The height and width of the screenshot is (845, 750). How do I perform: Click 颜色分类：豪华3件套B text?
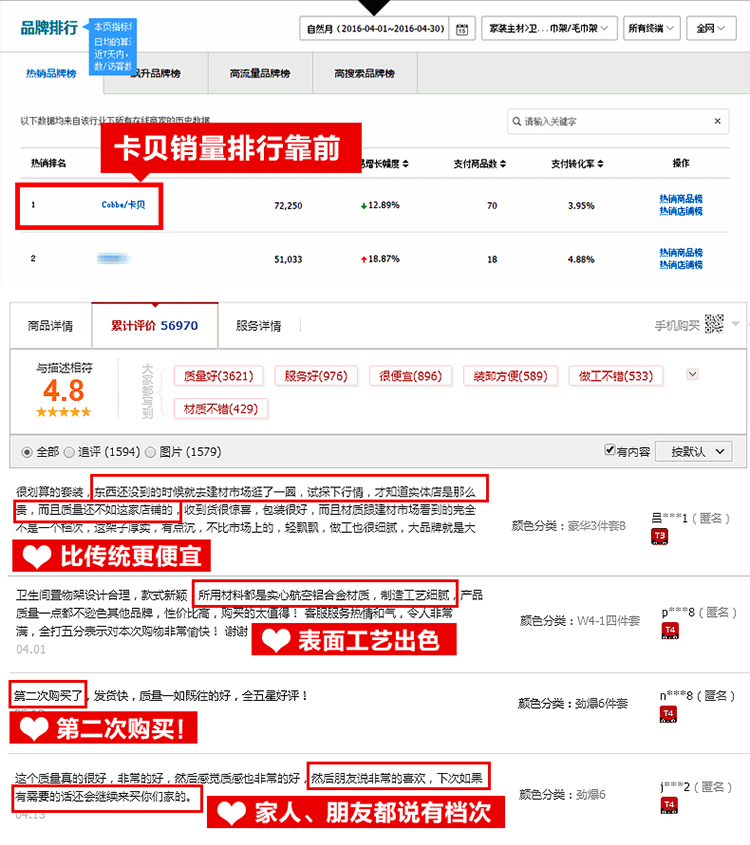(569, 525)
